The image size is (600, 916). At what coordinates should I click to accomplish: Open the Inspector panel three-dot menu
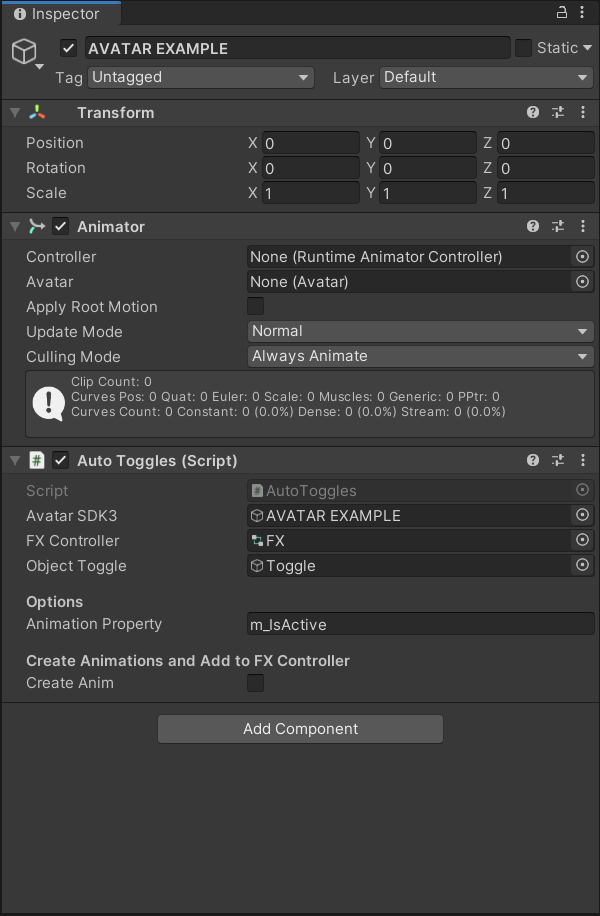tap(584, 12)
